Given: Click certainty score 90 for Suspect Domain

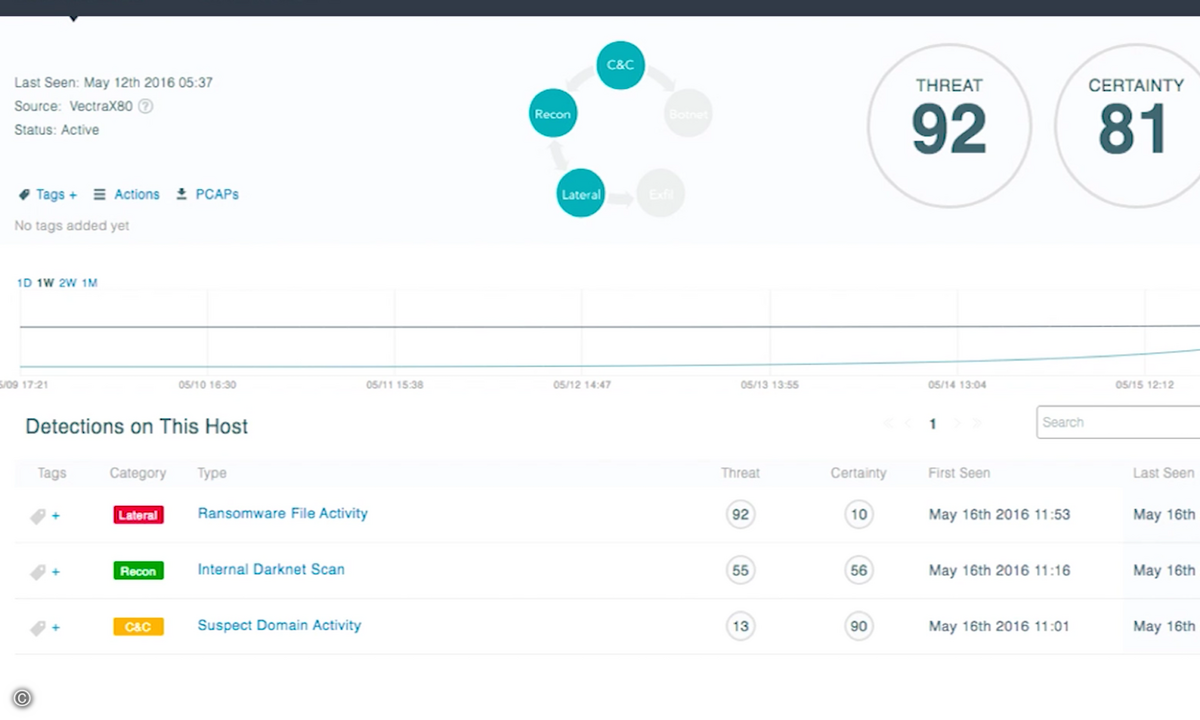Looking at the screenshot, I should point(858,627).
